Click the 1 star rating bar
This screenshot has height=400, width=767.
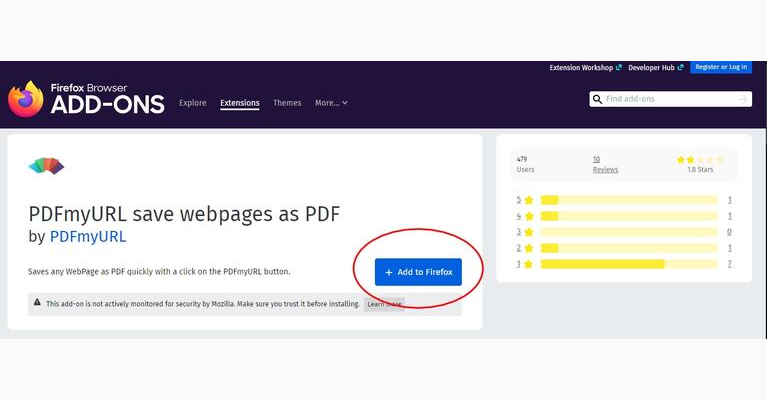pos(629,265)
